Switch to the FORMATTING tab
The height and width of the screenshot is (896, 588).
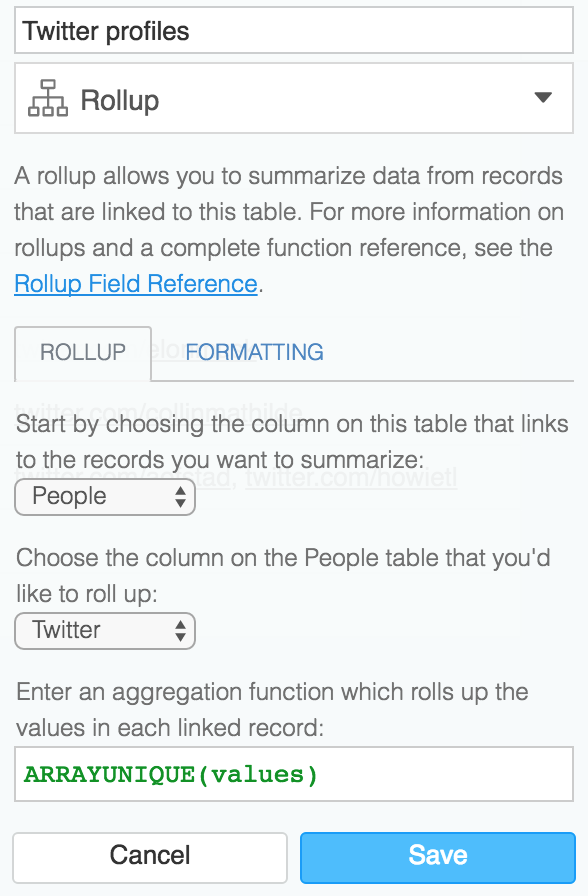click(254, 353)
